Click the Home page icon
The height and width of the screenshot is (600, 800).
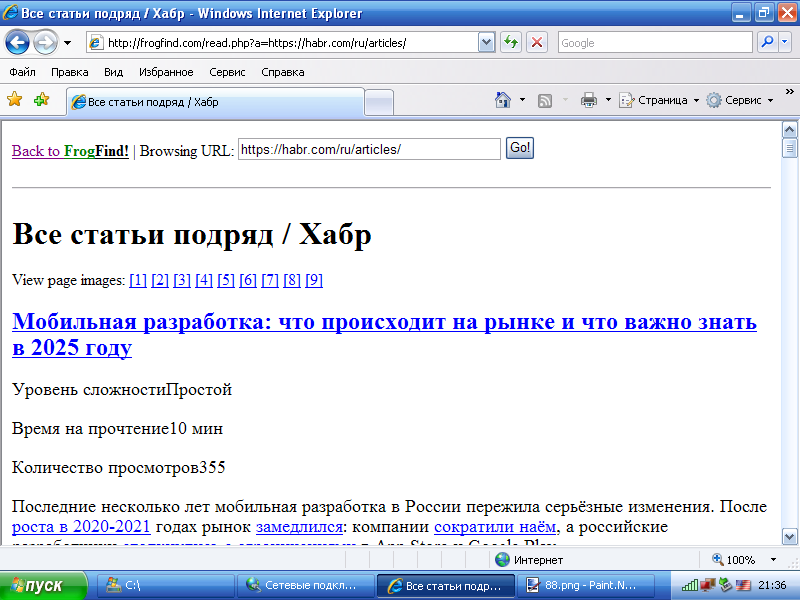503,100
